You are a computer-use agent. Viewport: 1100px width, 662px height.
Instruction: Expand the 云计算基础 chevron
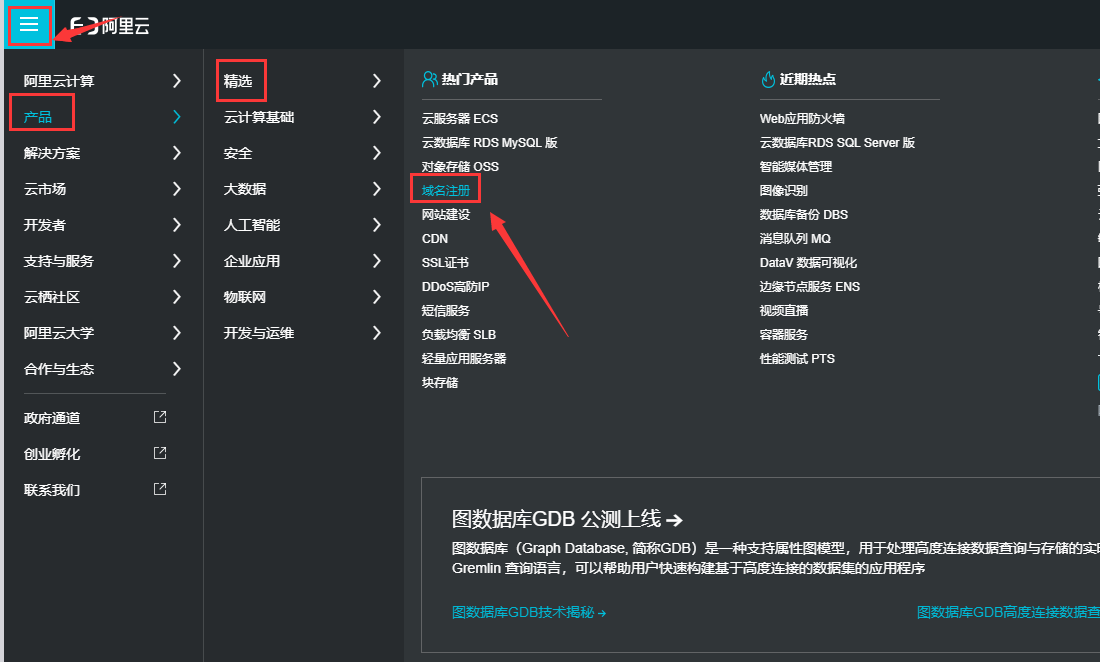click(377, 116)
